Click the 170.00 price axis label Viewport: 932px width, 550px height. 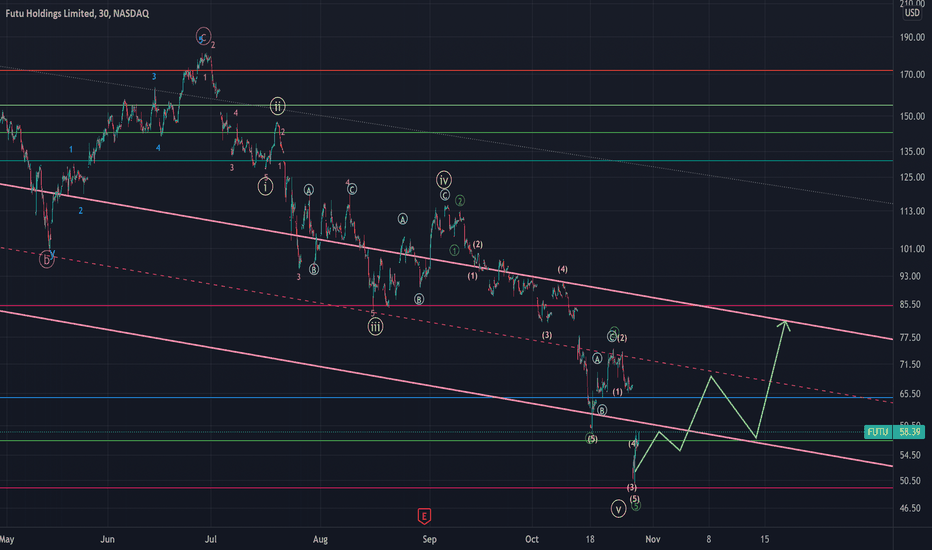pos(912,75)
